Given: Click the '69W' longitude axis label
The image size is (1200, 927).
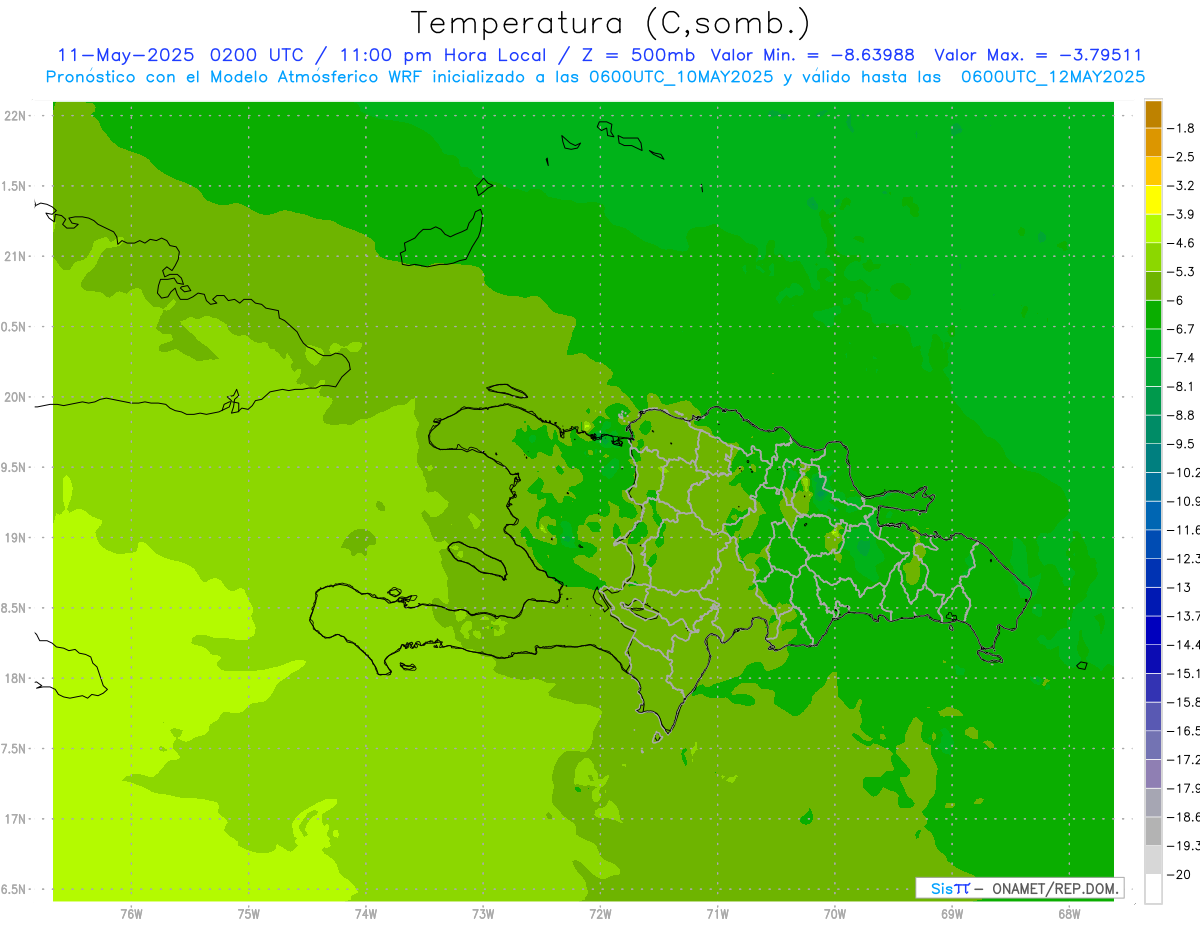Looking at the screenshot, I should point(952,914).
